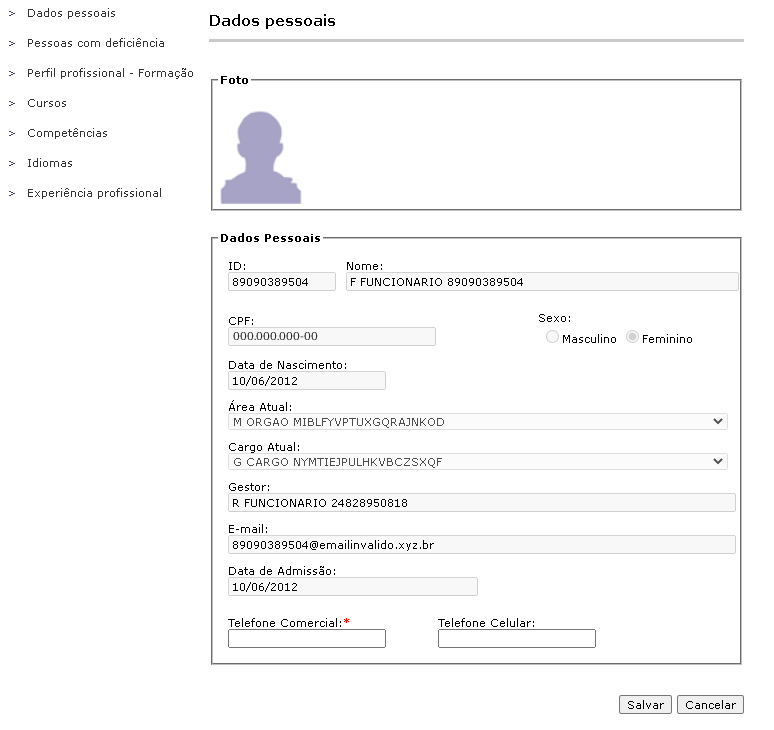This screenshot has height=730, width=774.
Task: Click the Gestor name field
Action: coord(482,503)
